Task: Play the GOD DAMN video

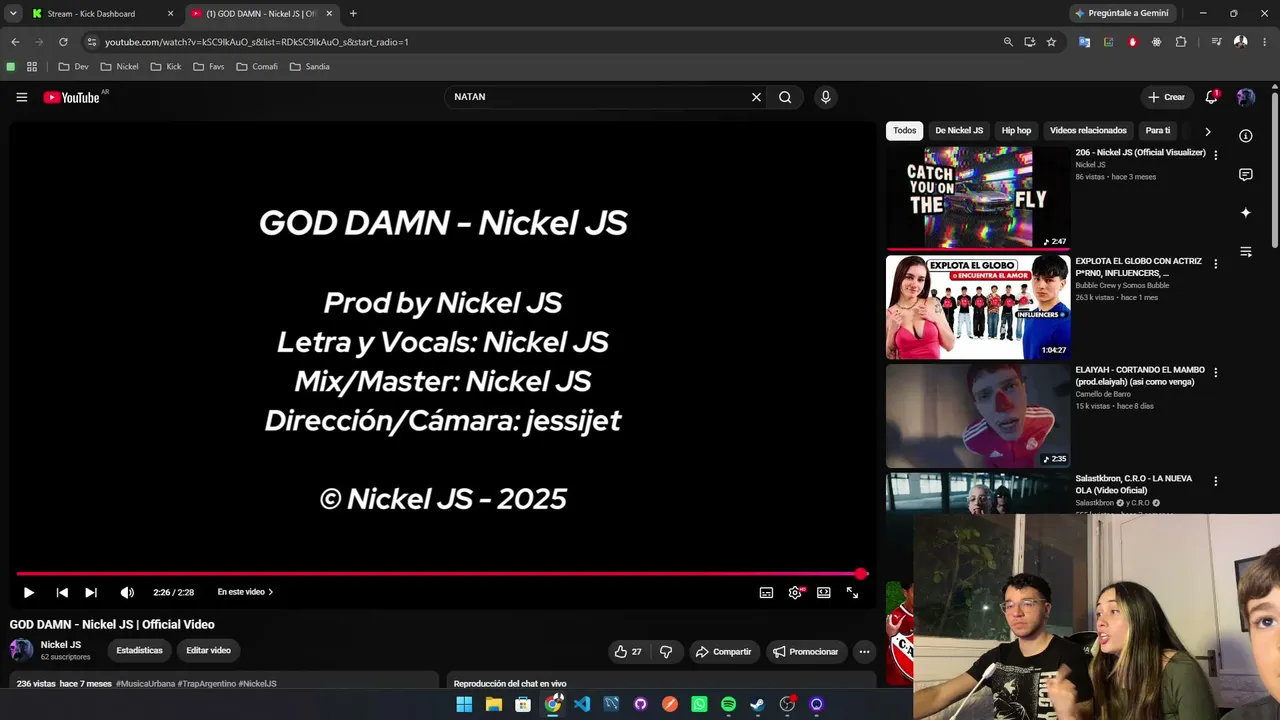Action: [x=28, y=592]
